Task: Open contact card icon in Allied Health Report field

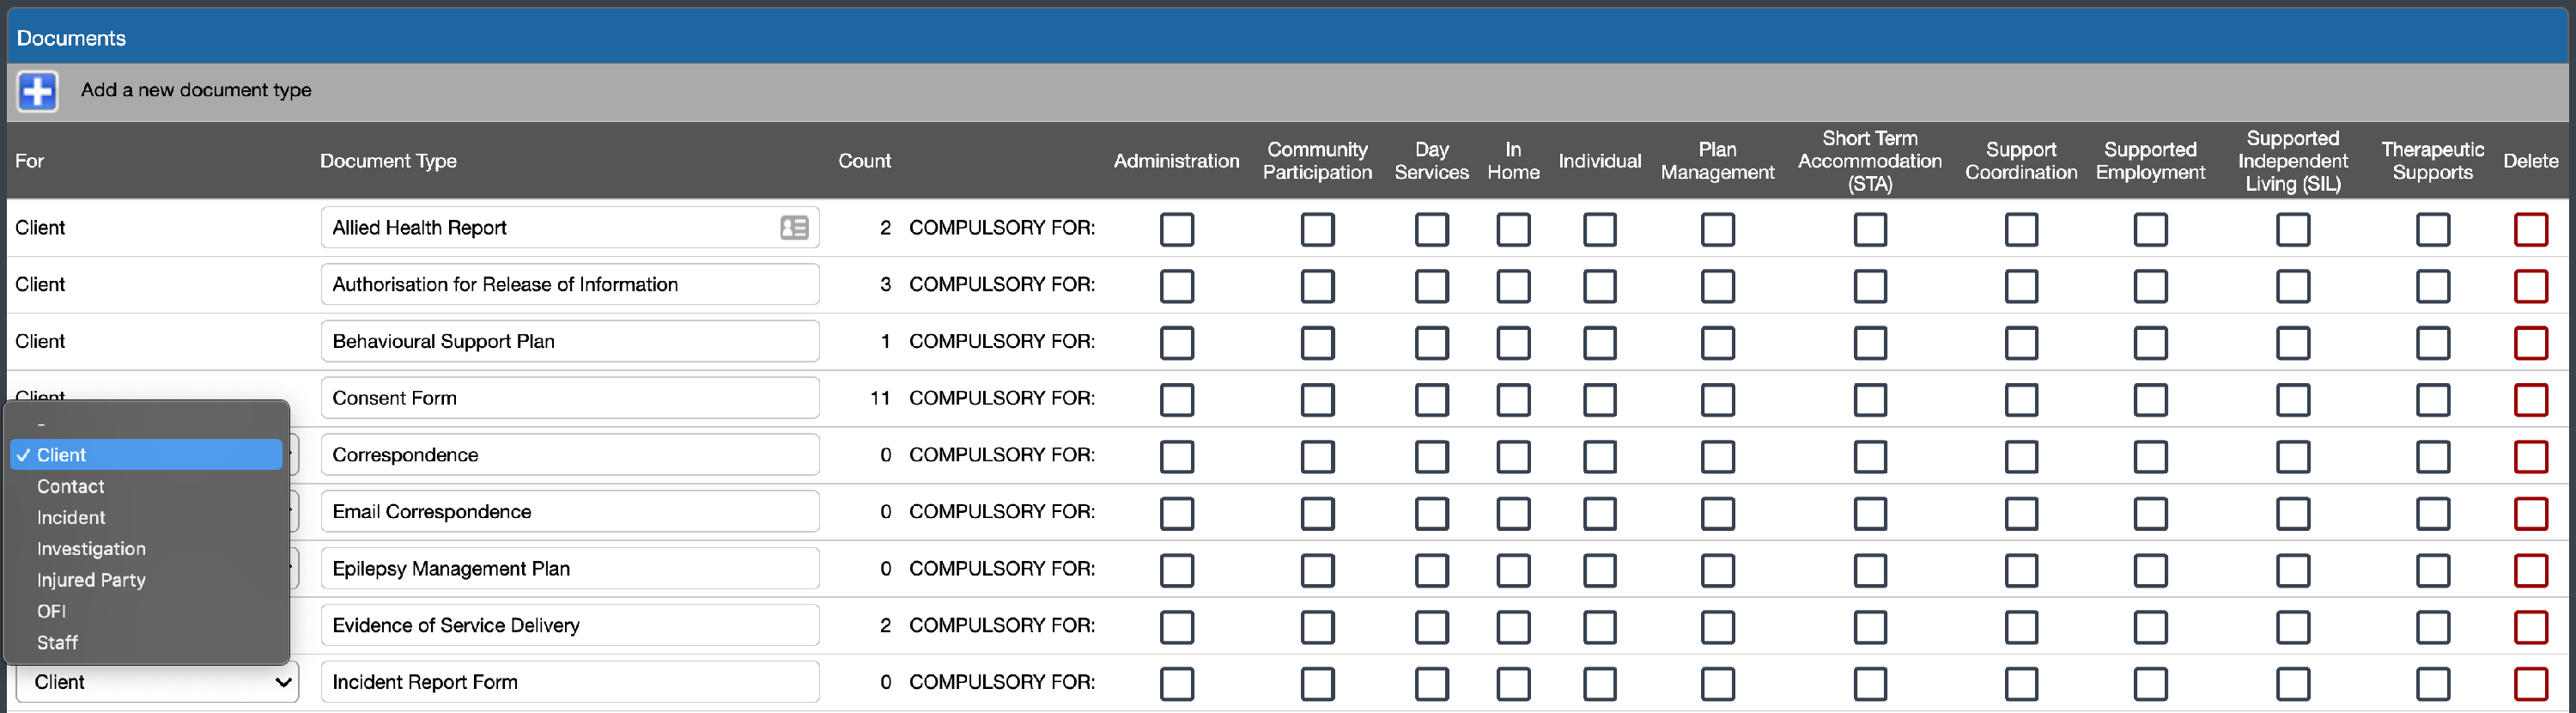Action: (x=794, y=228)
